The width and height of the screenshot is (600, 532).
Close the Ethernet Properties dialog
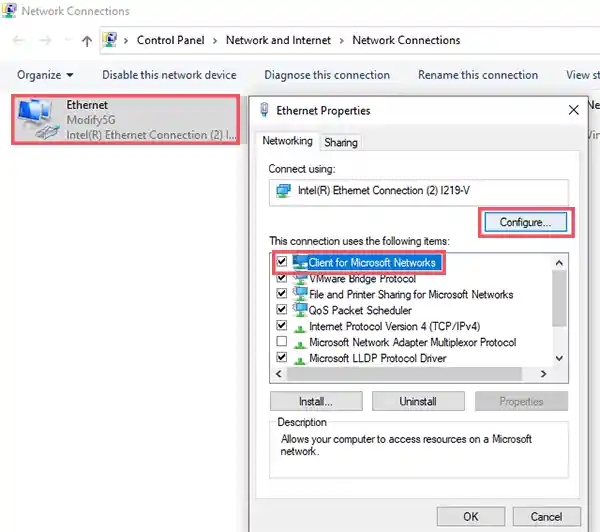[573, 110]
